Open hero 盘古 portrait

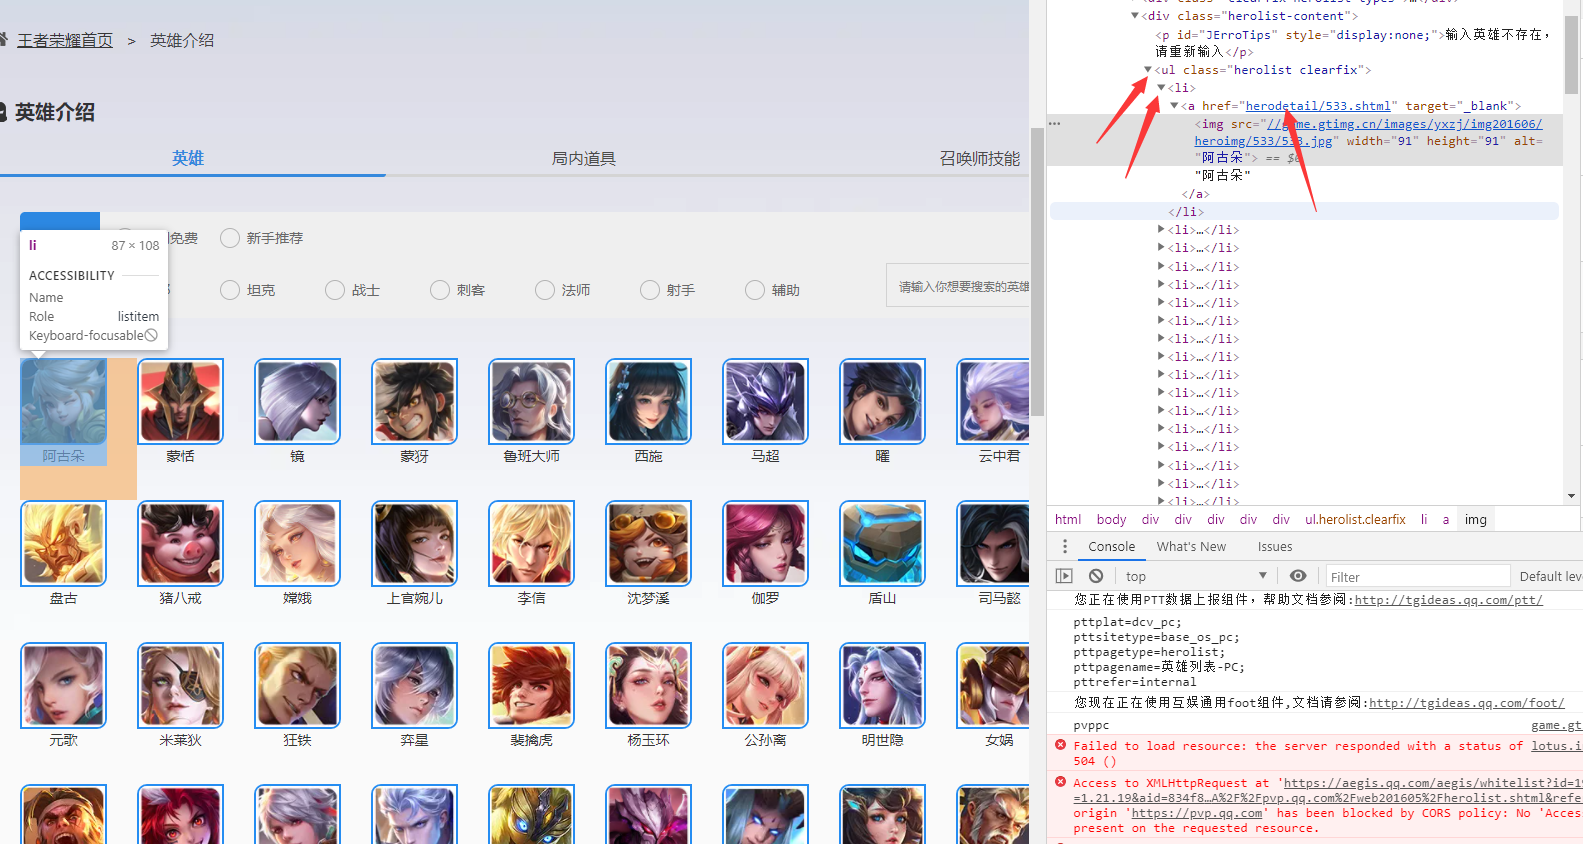(63, 543)
